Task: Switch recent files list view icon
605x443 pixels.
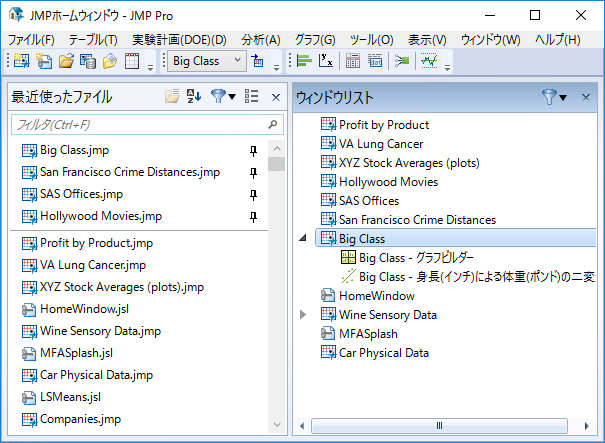Action: point(252,96)
